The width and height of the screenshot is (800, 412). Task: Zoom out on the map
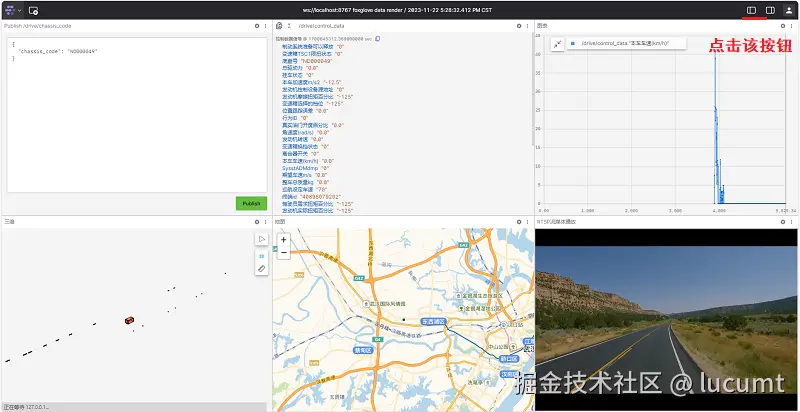click(283, 252)
